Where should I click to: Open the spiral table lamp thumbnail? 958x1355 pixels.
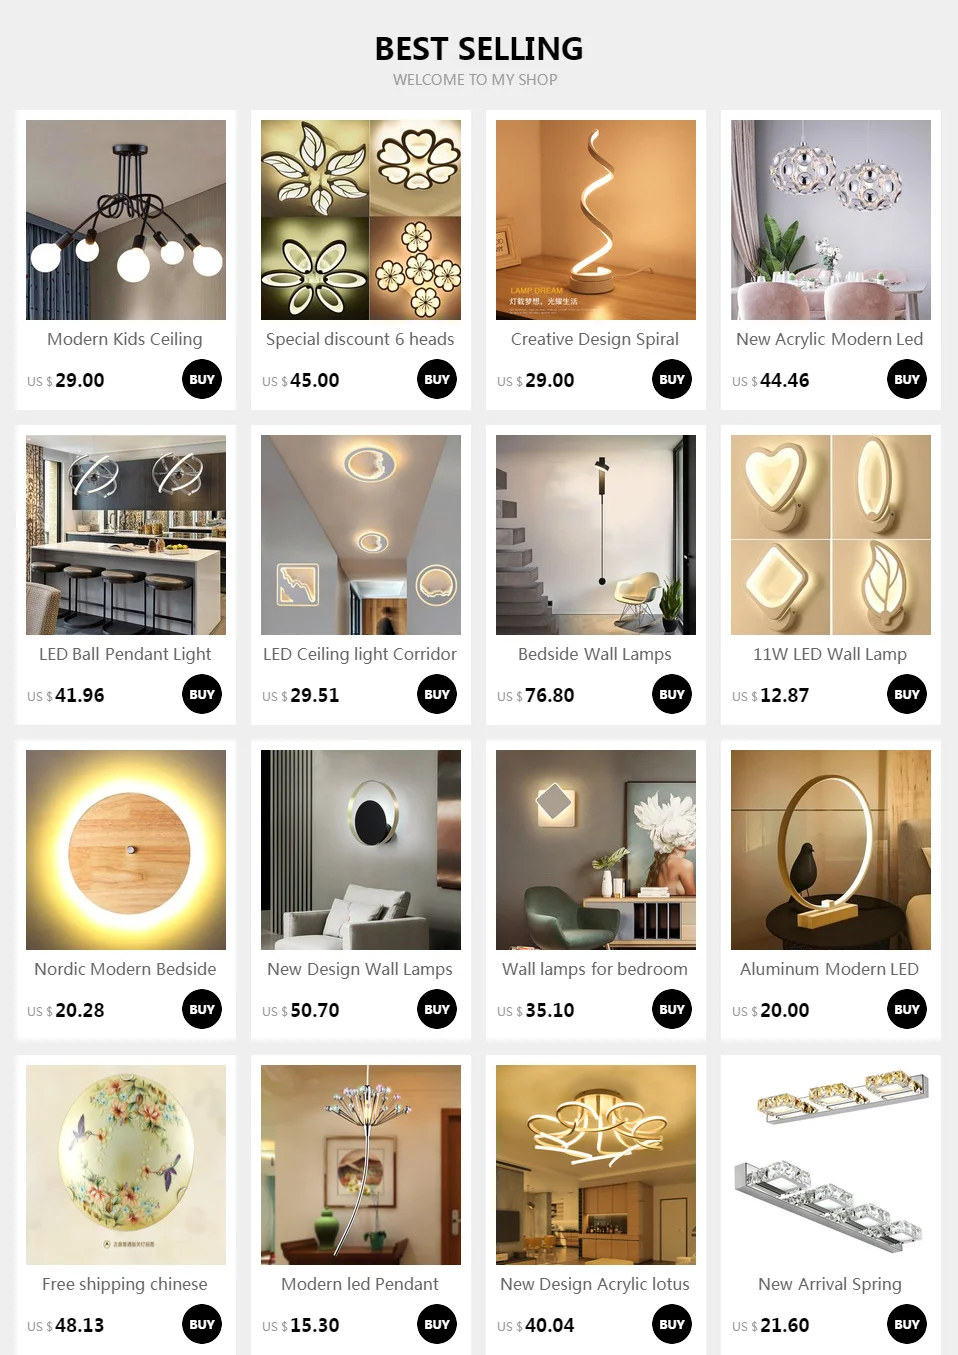596,220
